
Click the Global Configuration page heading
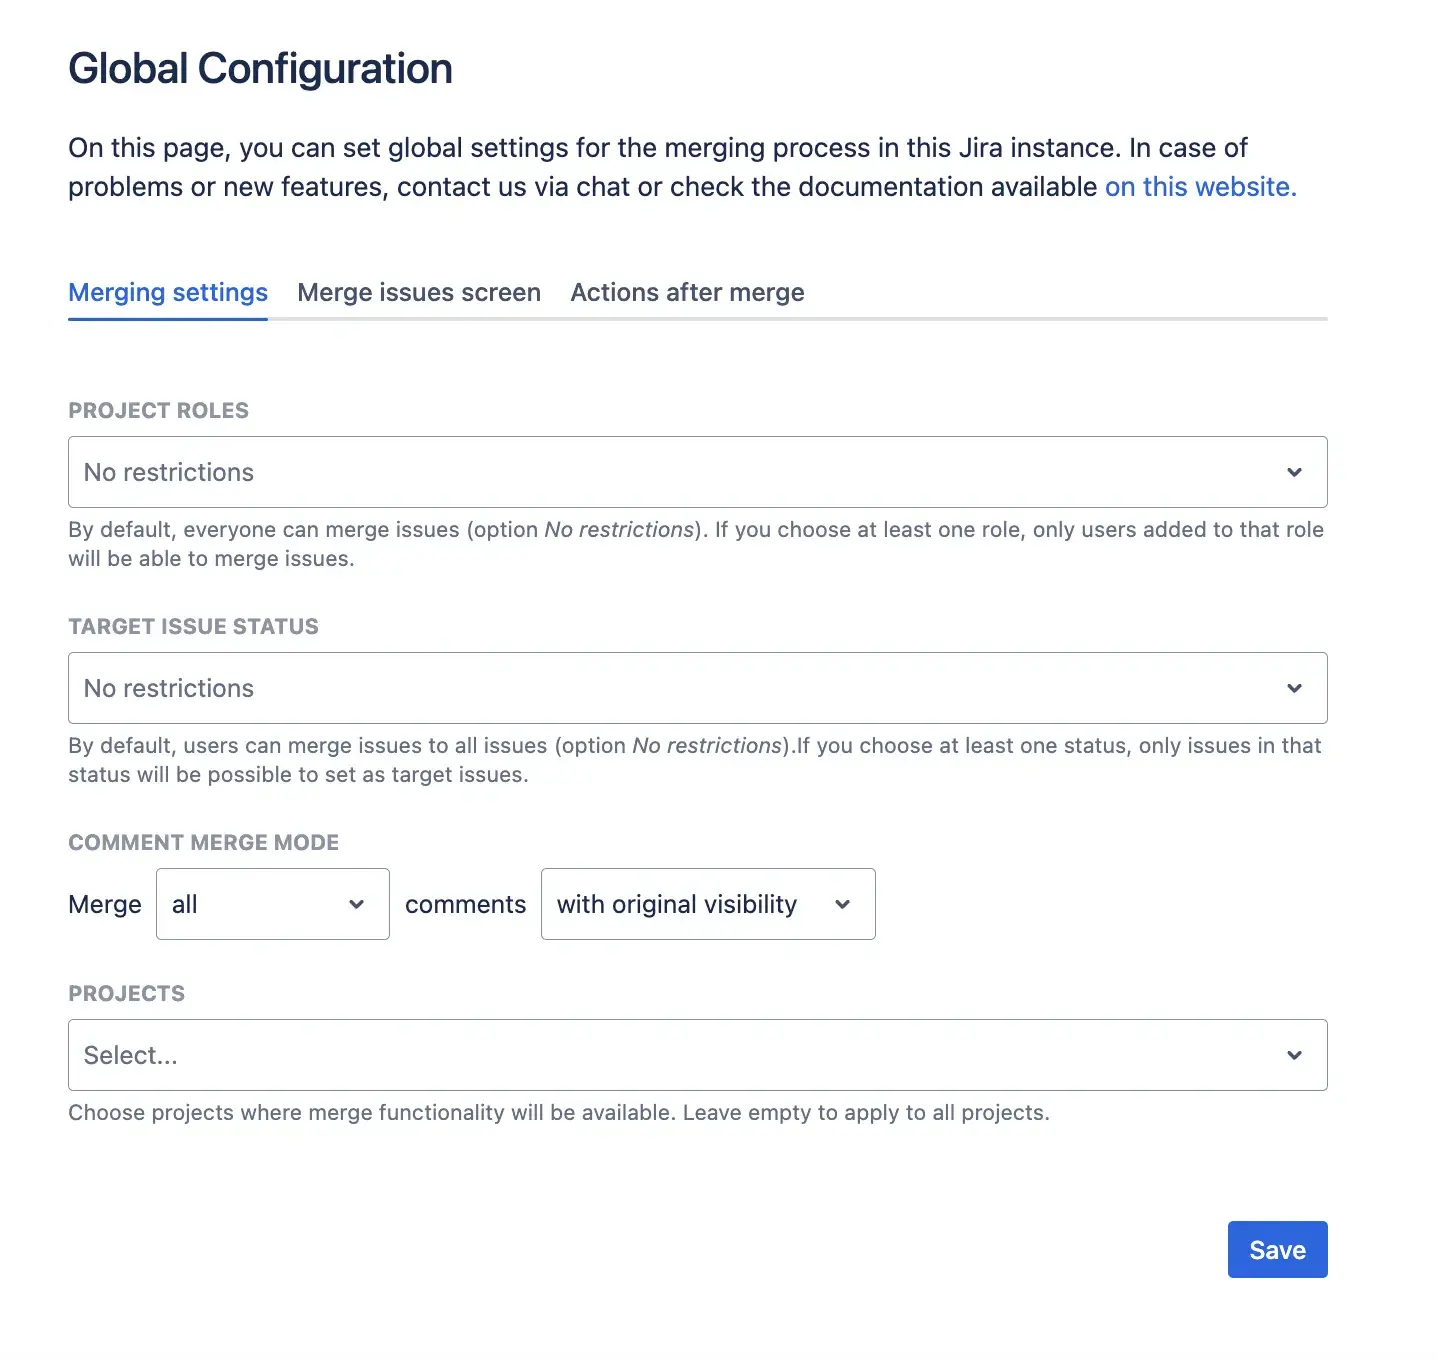(259, 68)
